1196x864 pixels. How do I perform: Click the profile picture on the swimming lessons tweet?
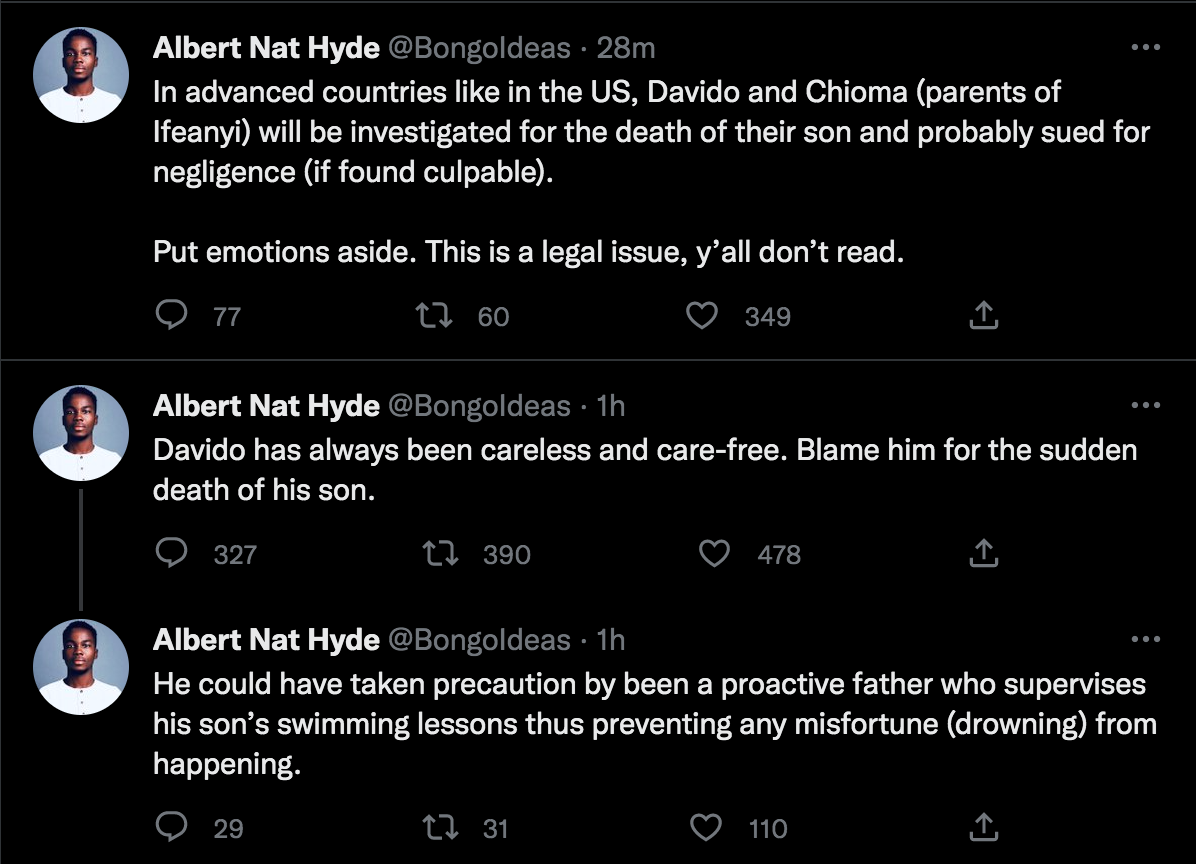(x=79, y=667)
